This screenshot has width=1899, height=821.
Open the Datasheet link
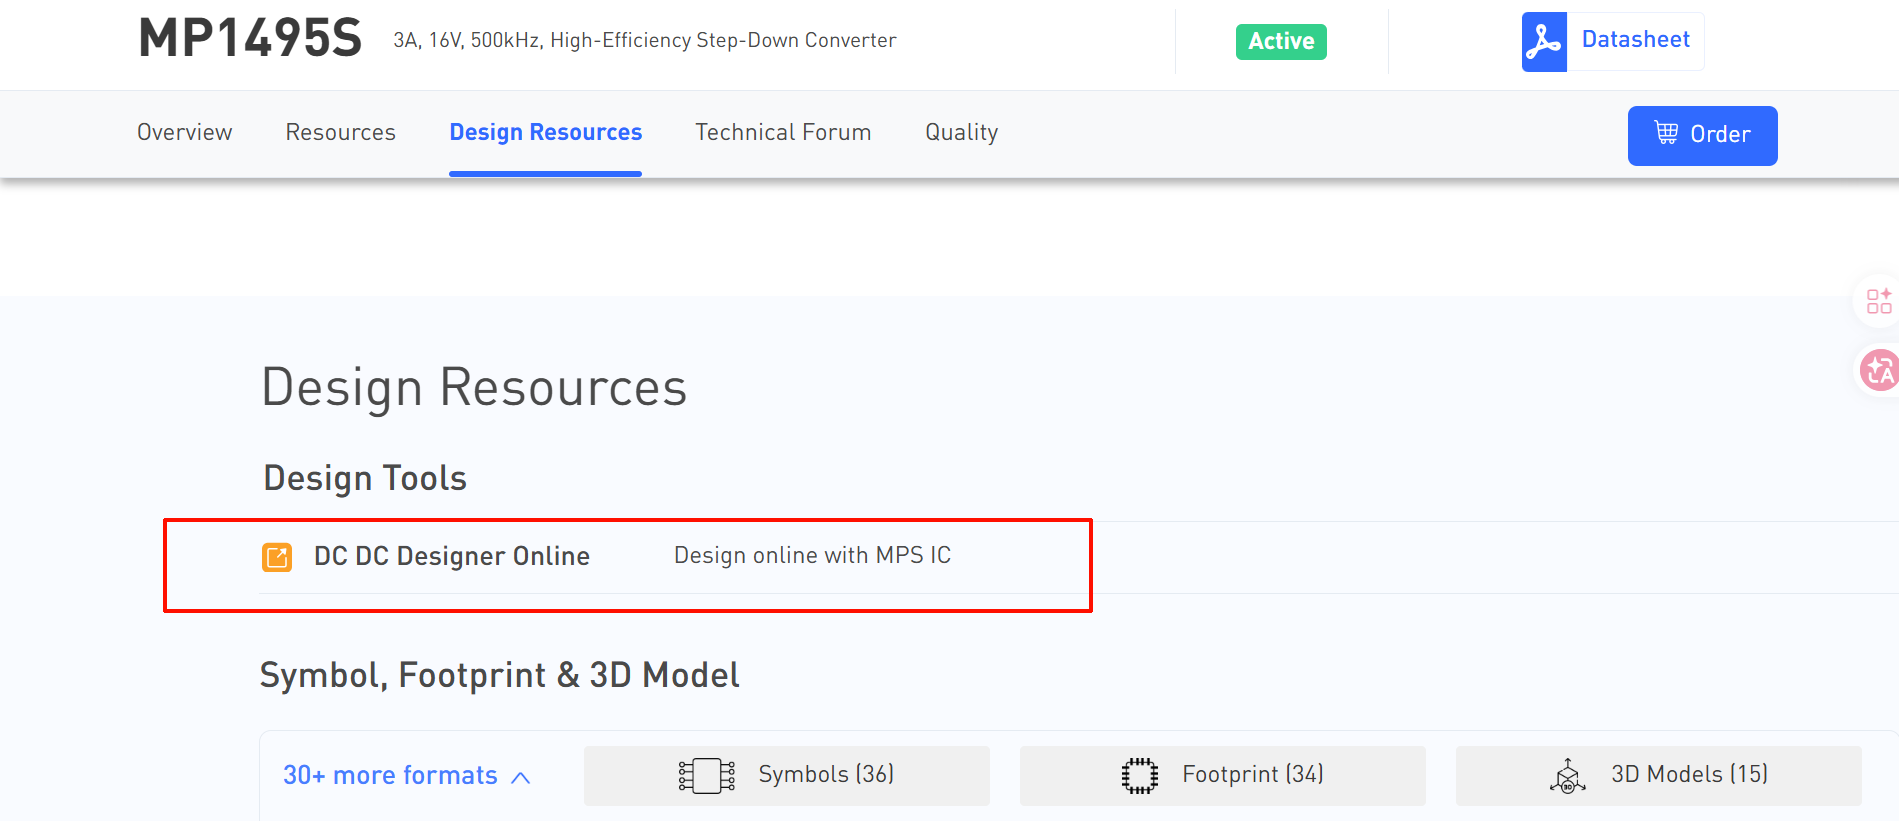(x=1635, y=40)
